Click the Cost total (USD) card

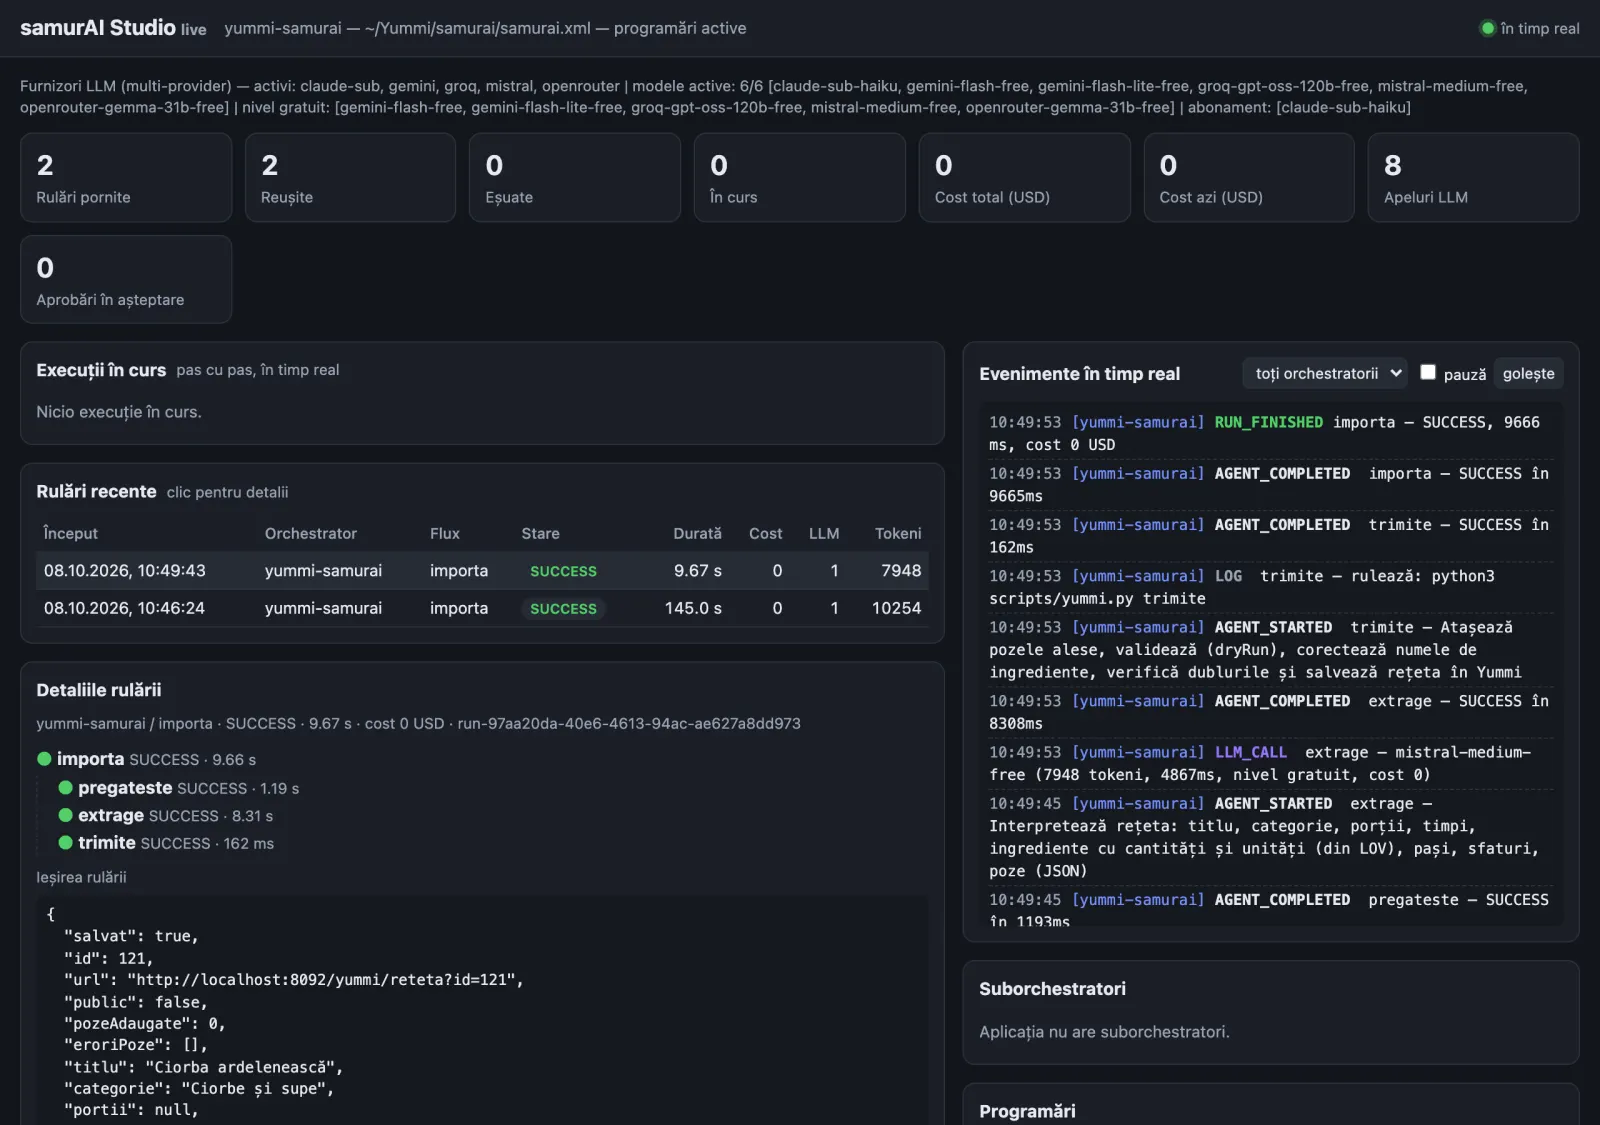pyautogui.click(x=1024, y=178)
